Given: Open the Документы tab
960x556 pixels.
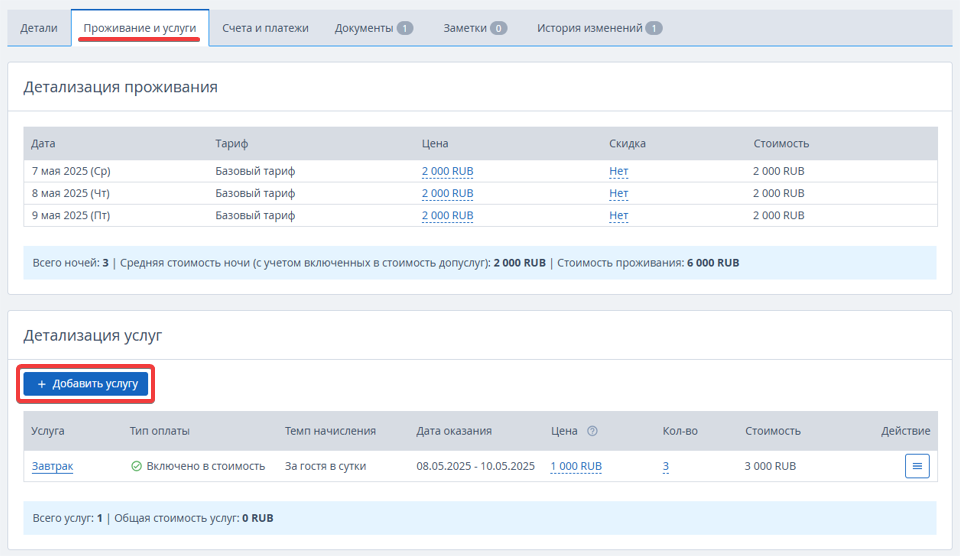Looking at the screenshot, I should (373, 28).
